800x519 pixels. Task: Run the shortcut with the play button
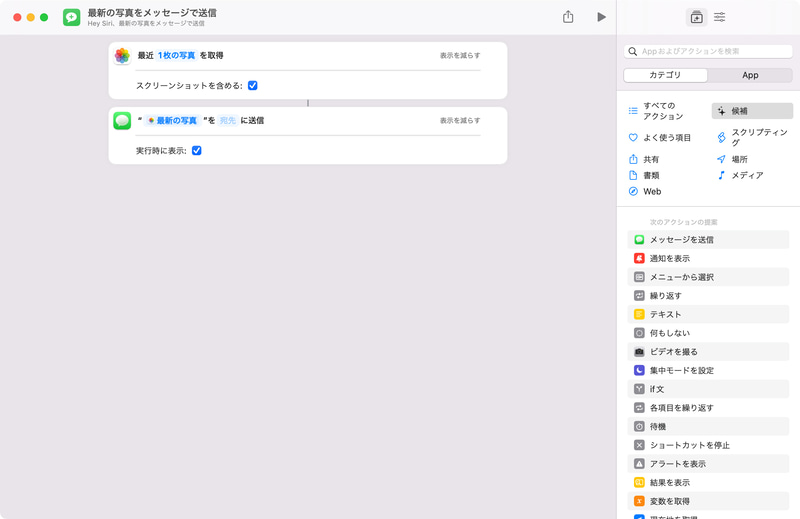(x=601, y=17)
